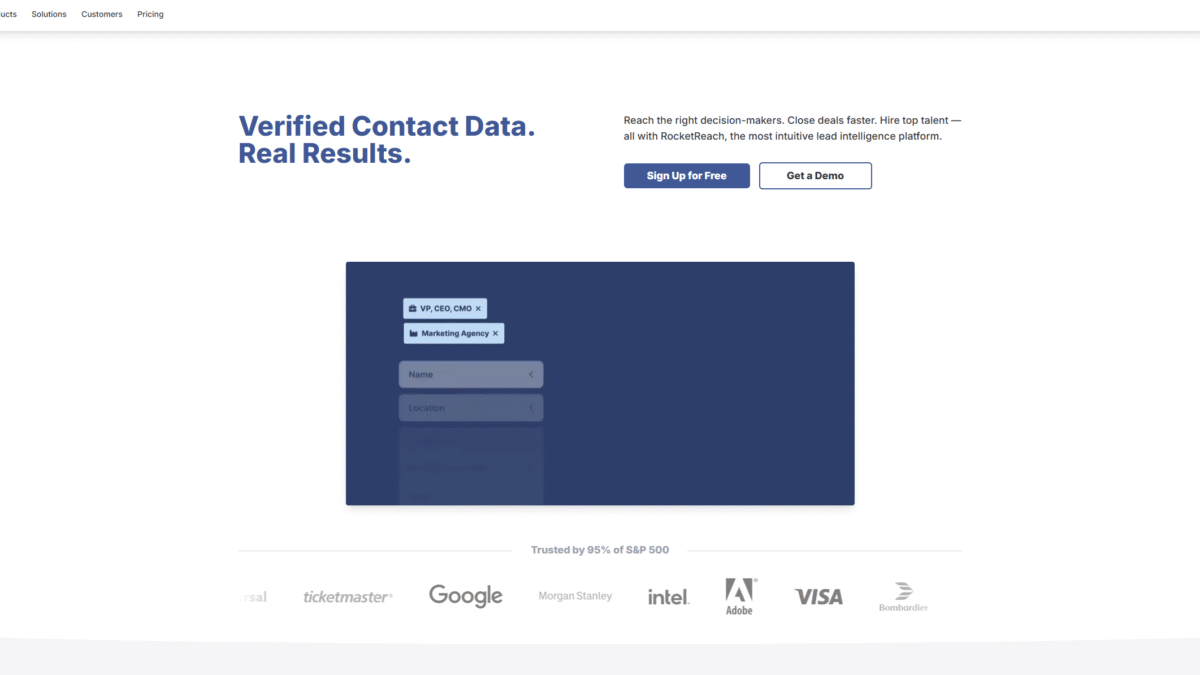Click the Sign Up for Free button
The height and width of the screenshot is (675, 1200).
click(687, 176)
